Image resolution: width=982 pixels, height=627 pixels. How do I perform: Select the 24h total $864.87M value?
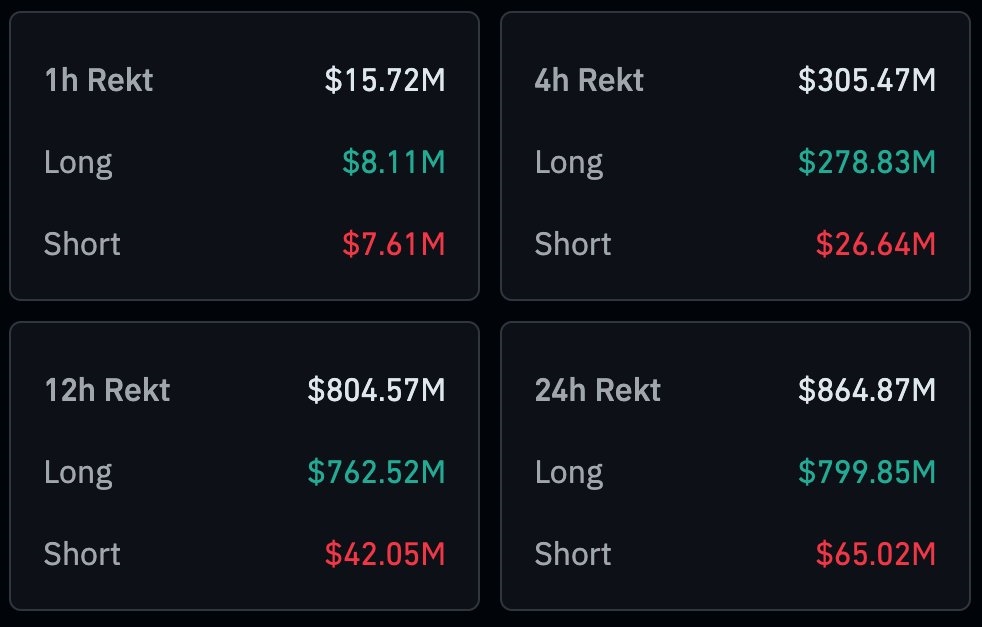tap(867, 390)
